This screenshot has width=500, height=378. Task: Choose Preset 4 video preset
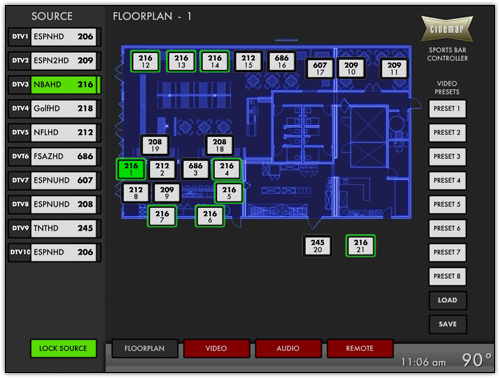pyautogui.click(x=447, y=180)
